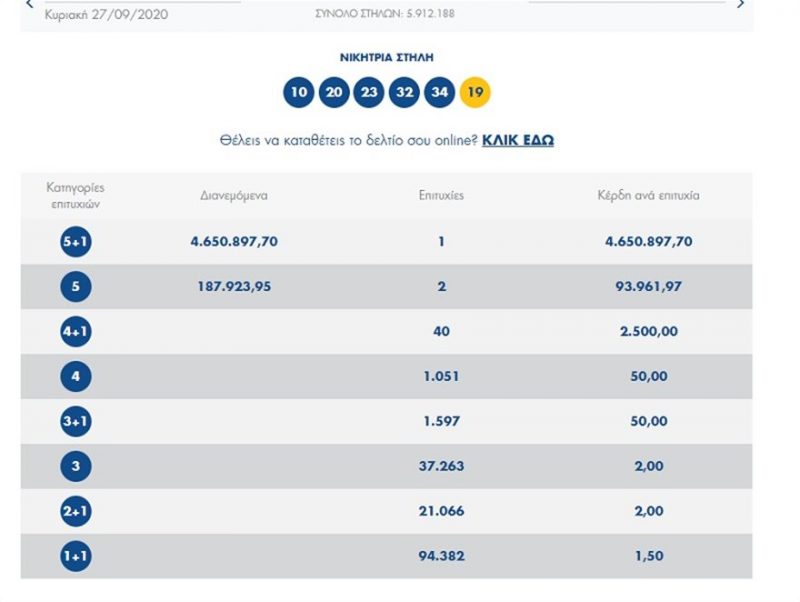Select the number 34 ball
This screenshot has width=800, height=602.
click(439, 93)
